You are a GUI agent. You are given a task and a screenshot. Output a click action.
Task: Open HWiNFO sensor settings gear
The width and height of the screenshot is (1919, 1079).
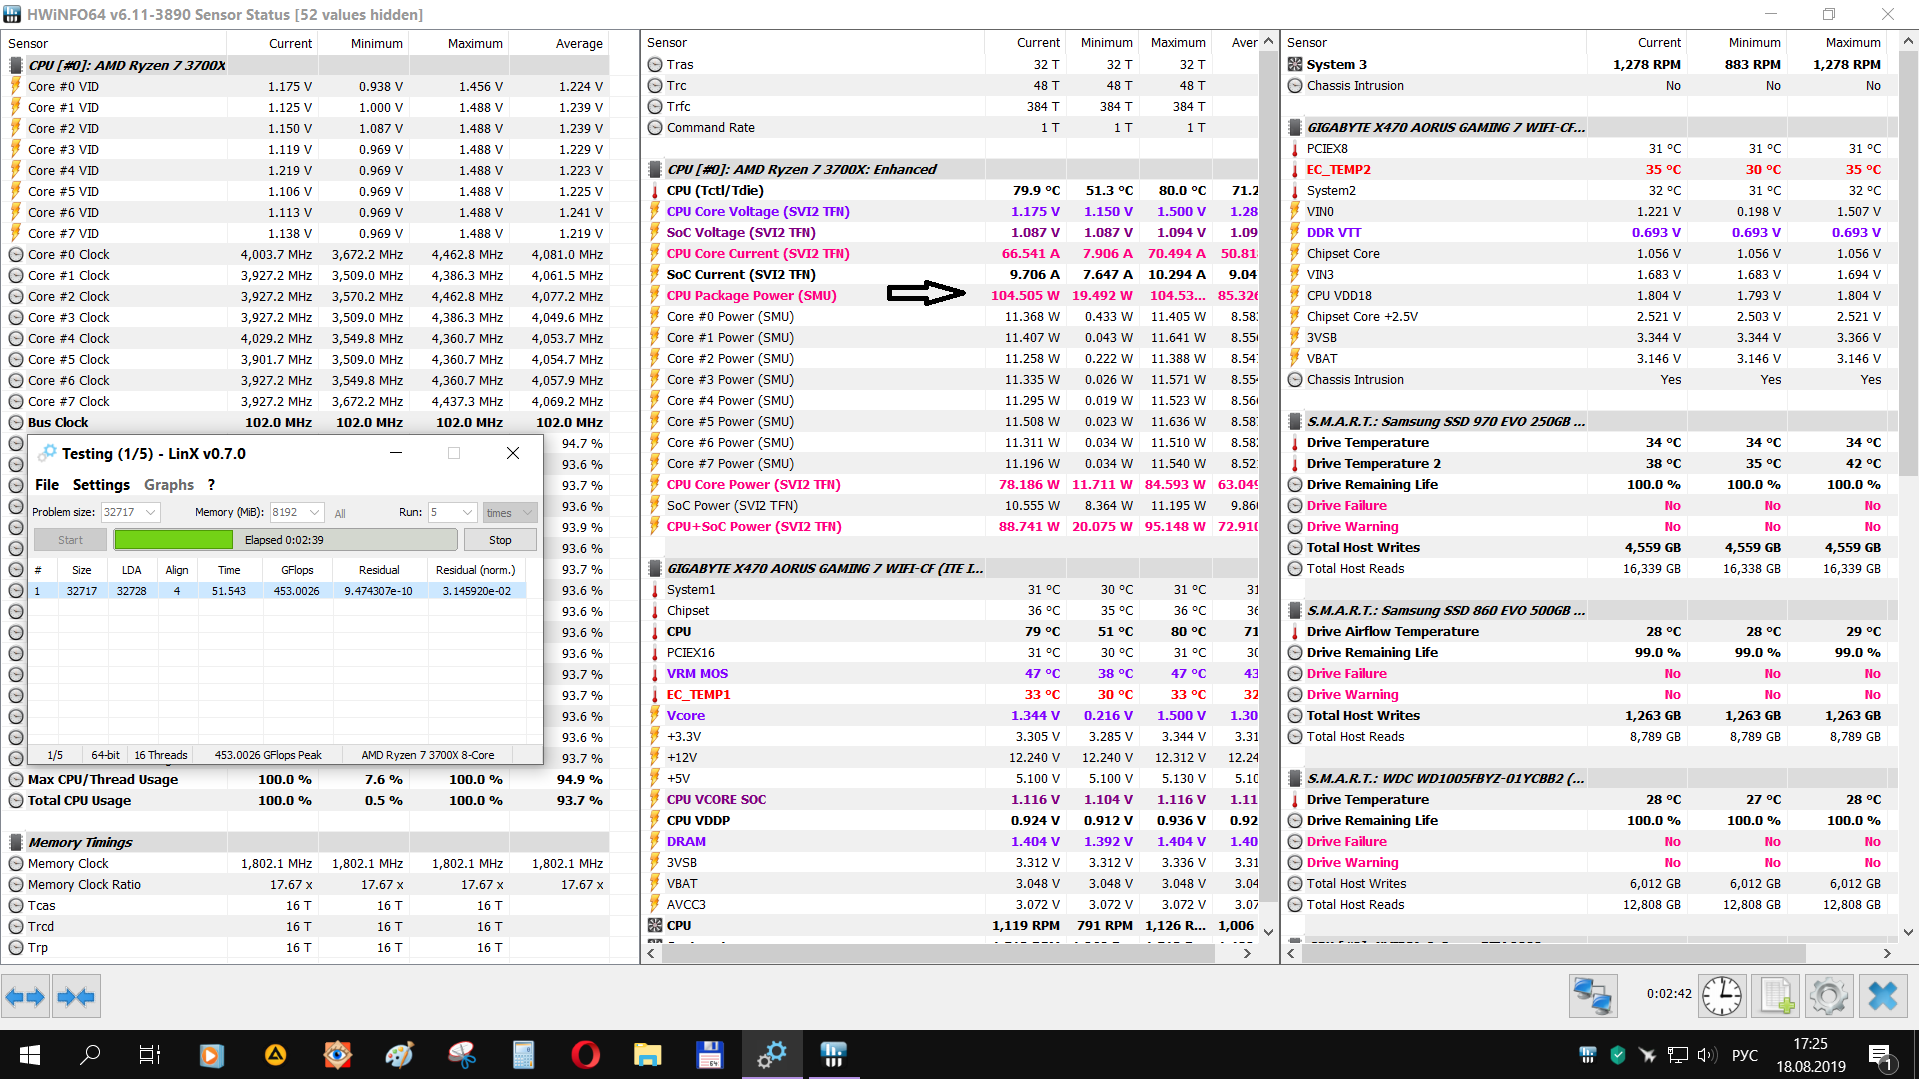tap(1829, 996)
